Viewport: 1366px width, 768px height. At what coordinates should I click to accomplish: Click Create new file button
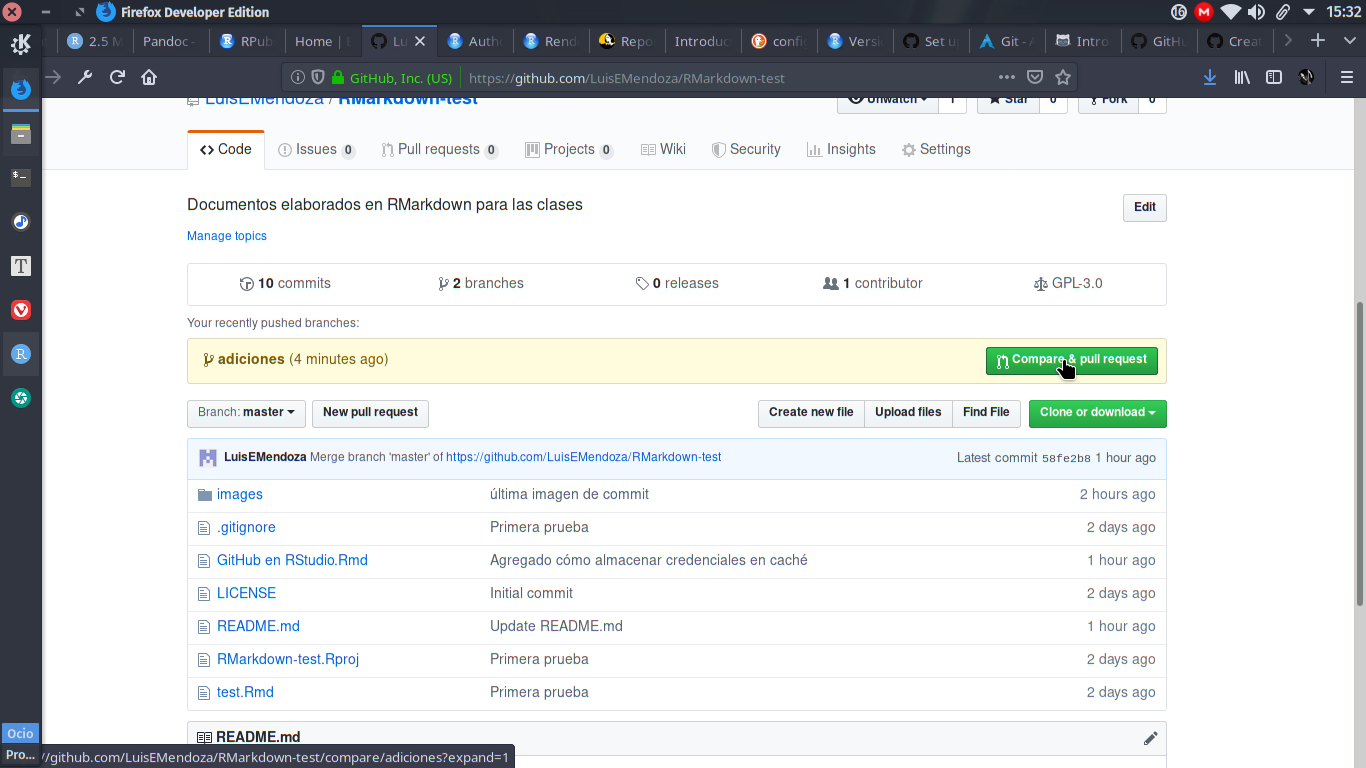[811, 413]
